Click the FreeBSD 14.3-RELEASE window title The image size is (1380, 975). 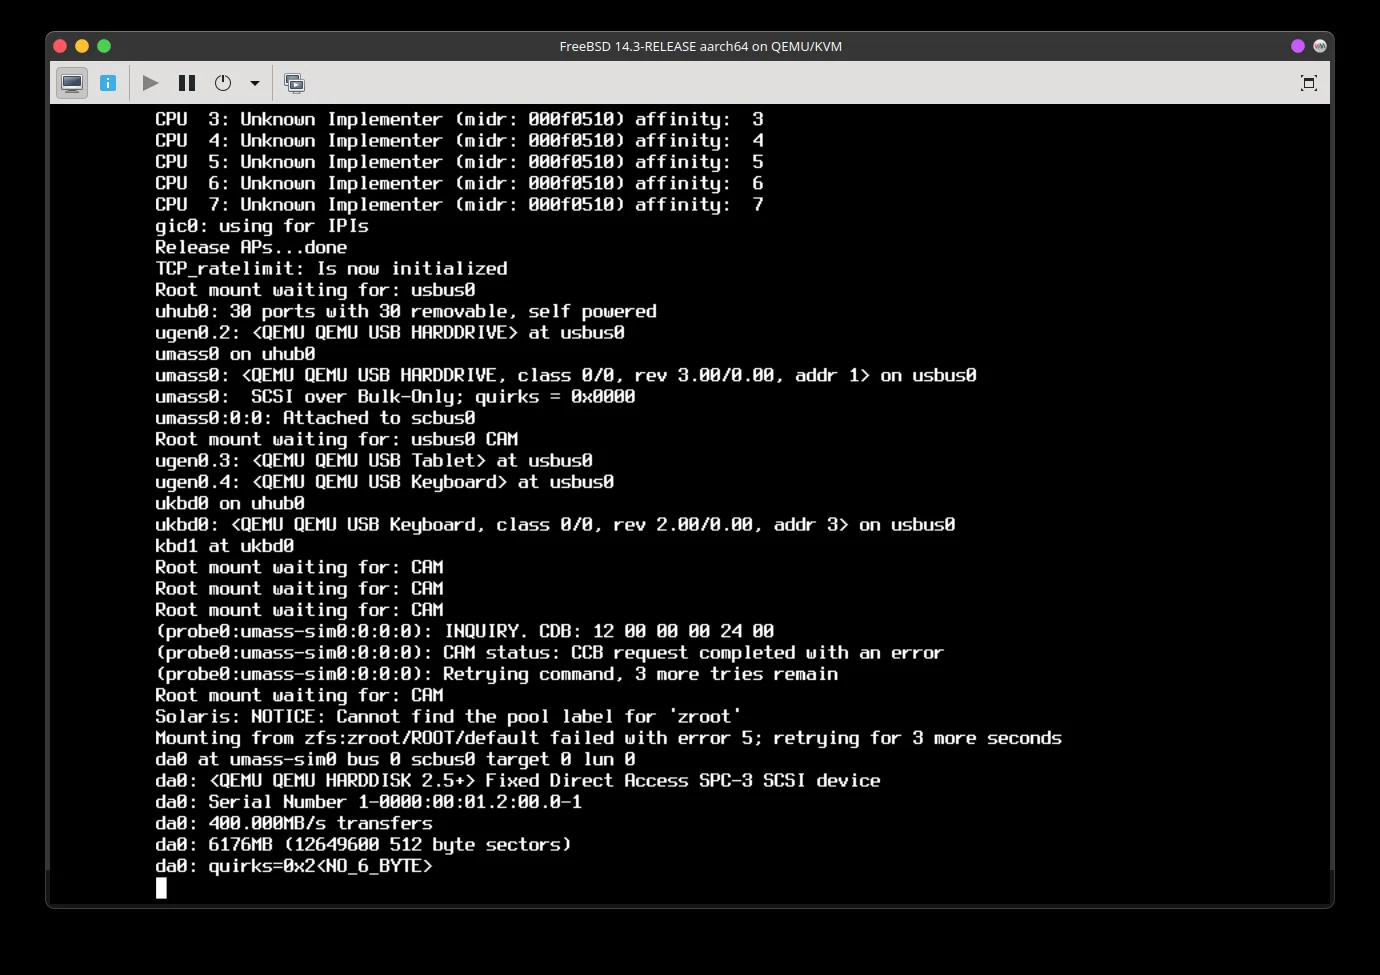[x=700, y=46]
